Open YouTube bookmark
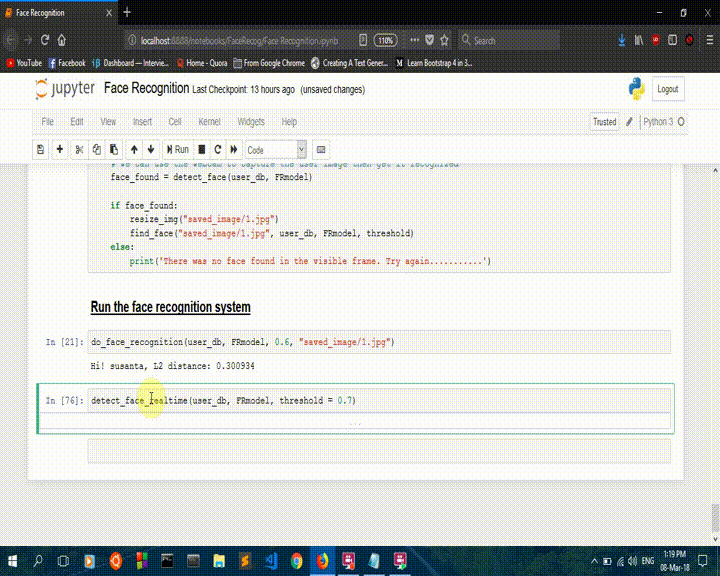 (x=24, y=63)
